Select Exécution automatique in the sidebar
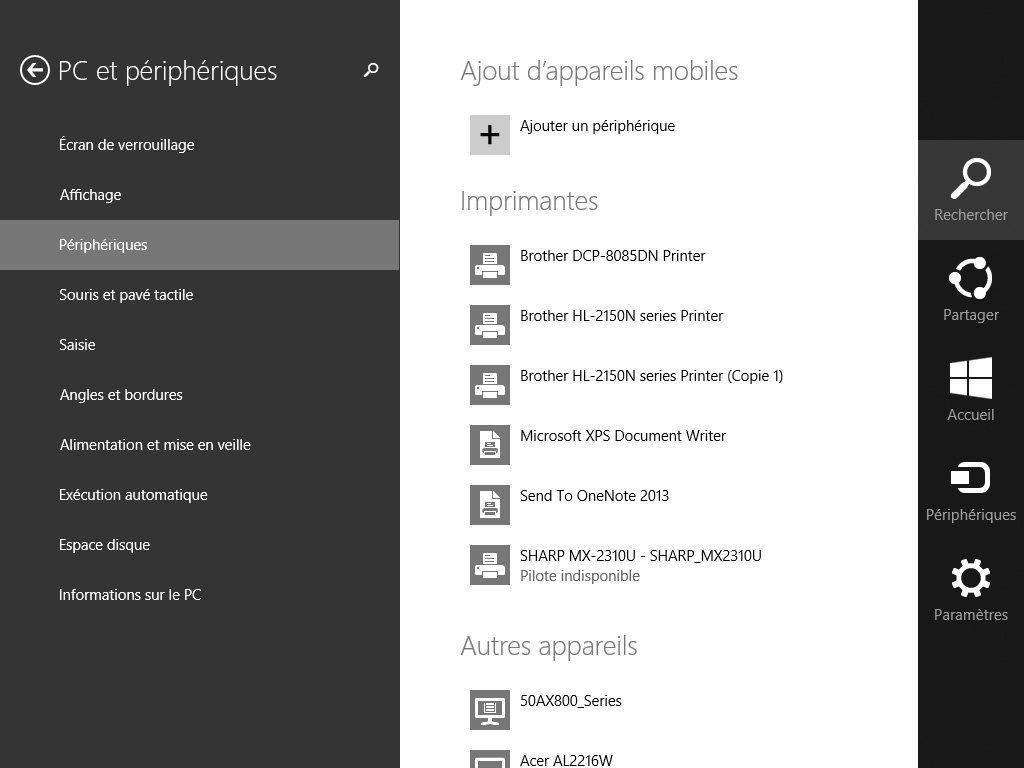 pyautogui.click(x=199, y=495)
